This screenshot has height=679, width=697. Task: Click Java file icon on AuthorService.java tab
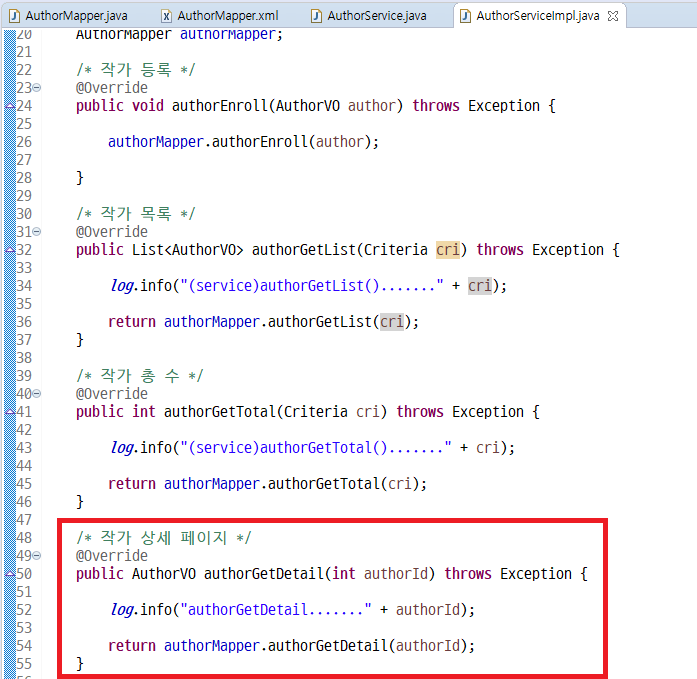point(316,16)
